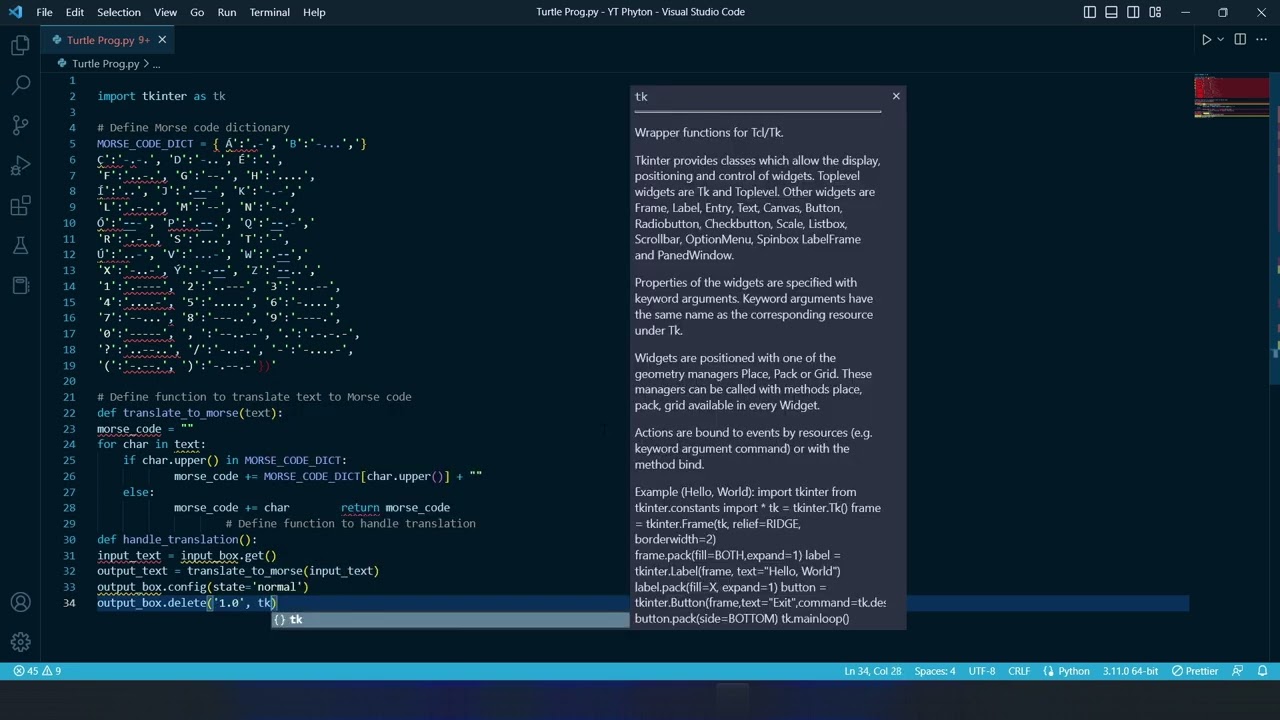1280x720 pixels.
Task: Change file encoding UTF-8
Action: pyautogui.click(x=982, y=671)
